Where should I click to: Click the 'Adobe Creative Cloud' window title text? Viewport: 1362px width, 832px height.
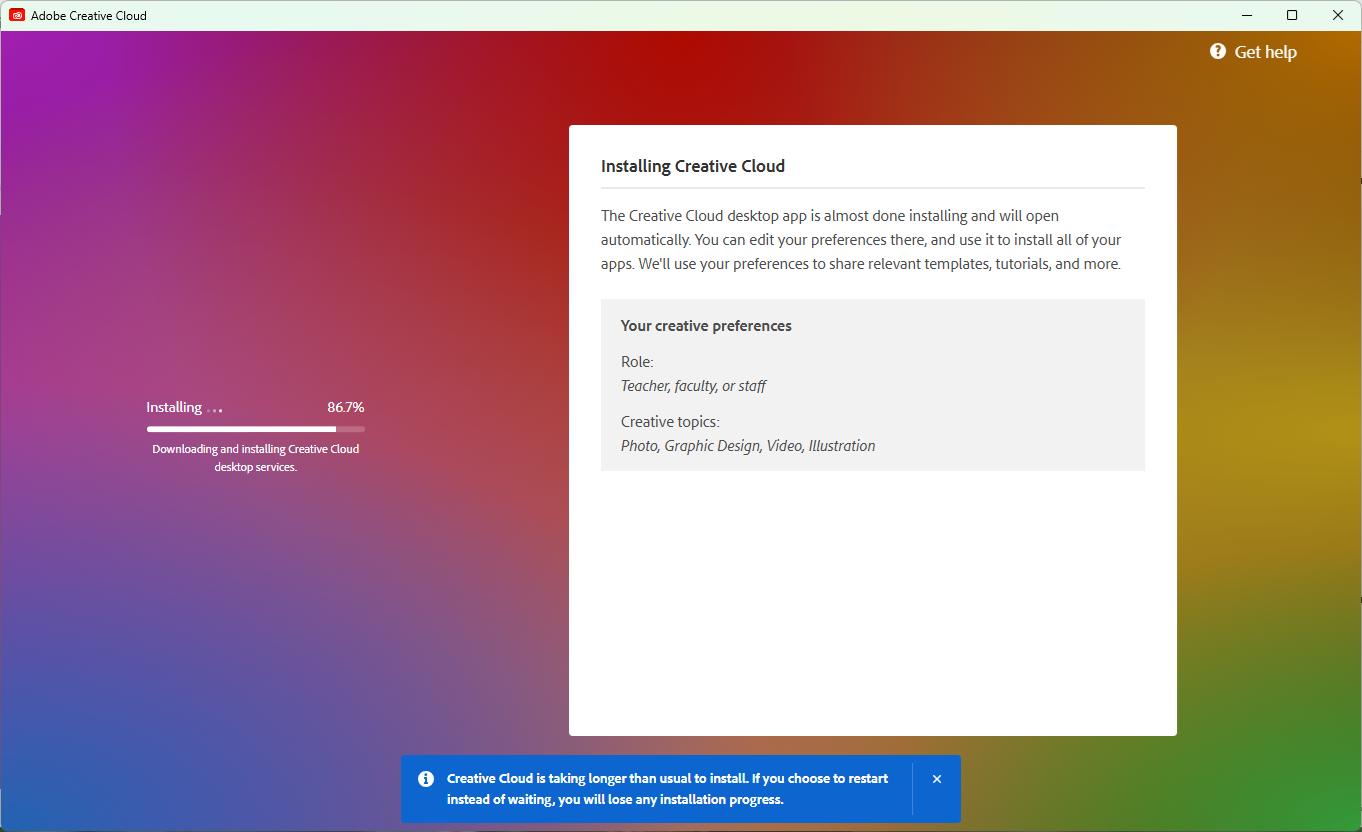point(88,15)
